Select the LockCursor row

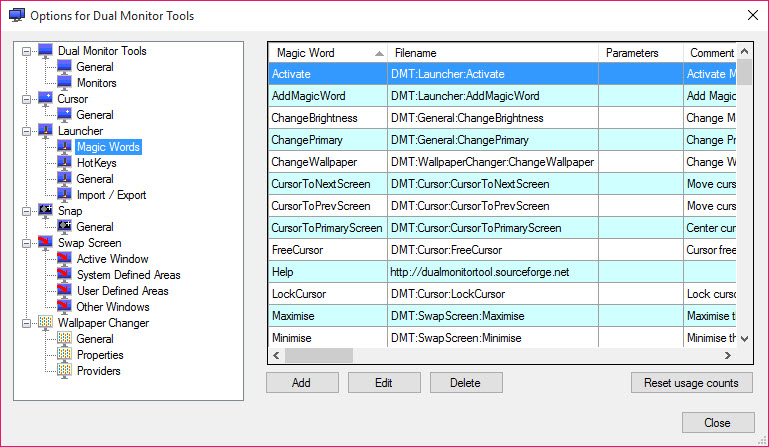click(x=502, y=294)
